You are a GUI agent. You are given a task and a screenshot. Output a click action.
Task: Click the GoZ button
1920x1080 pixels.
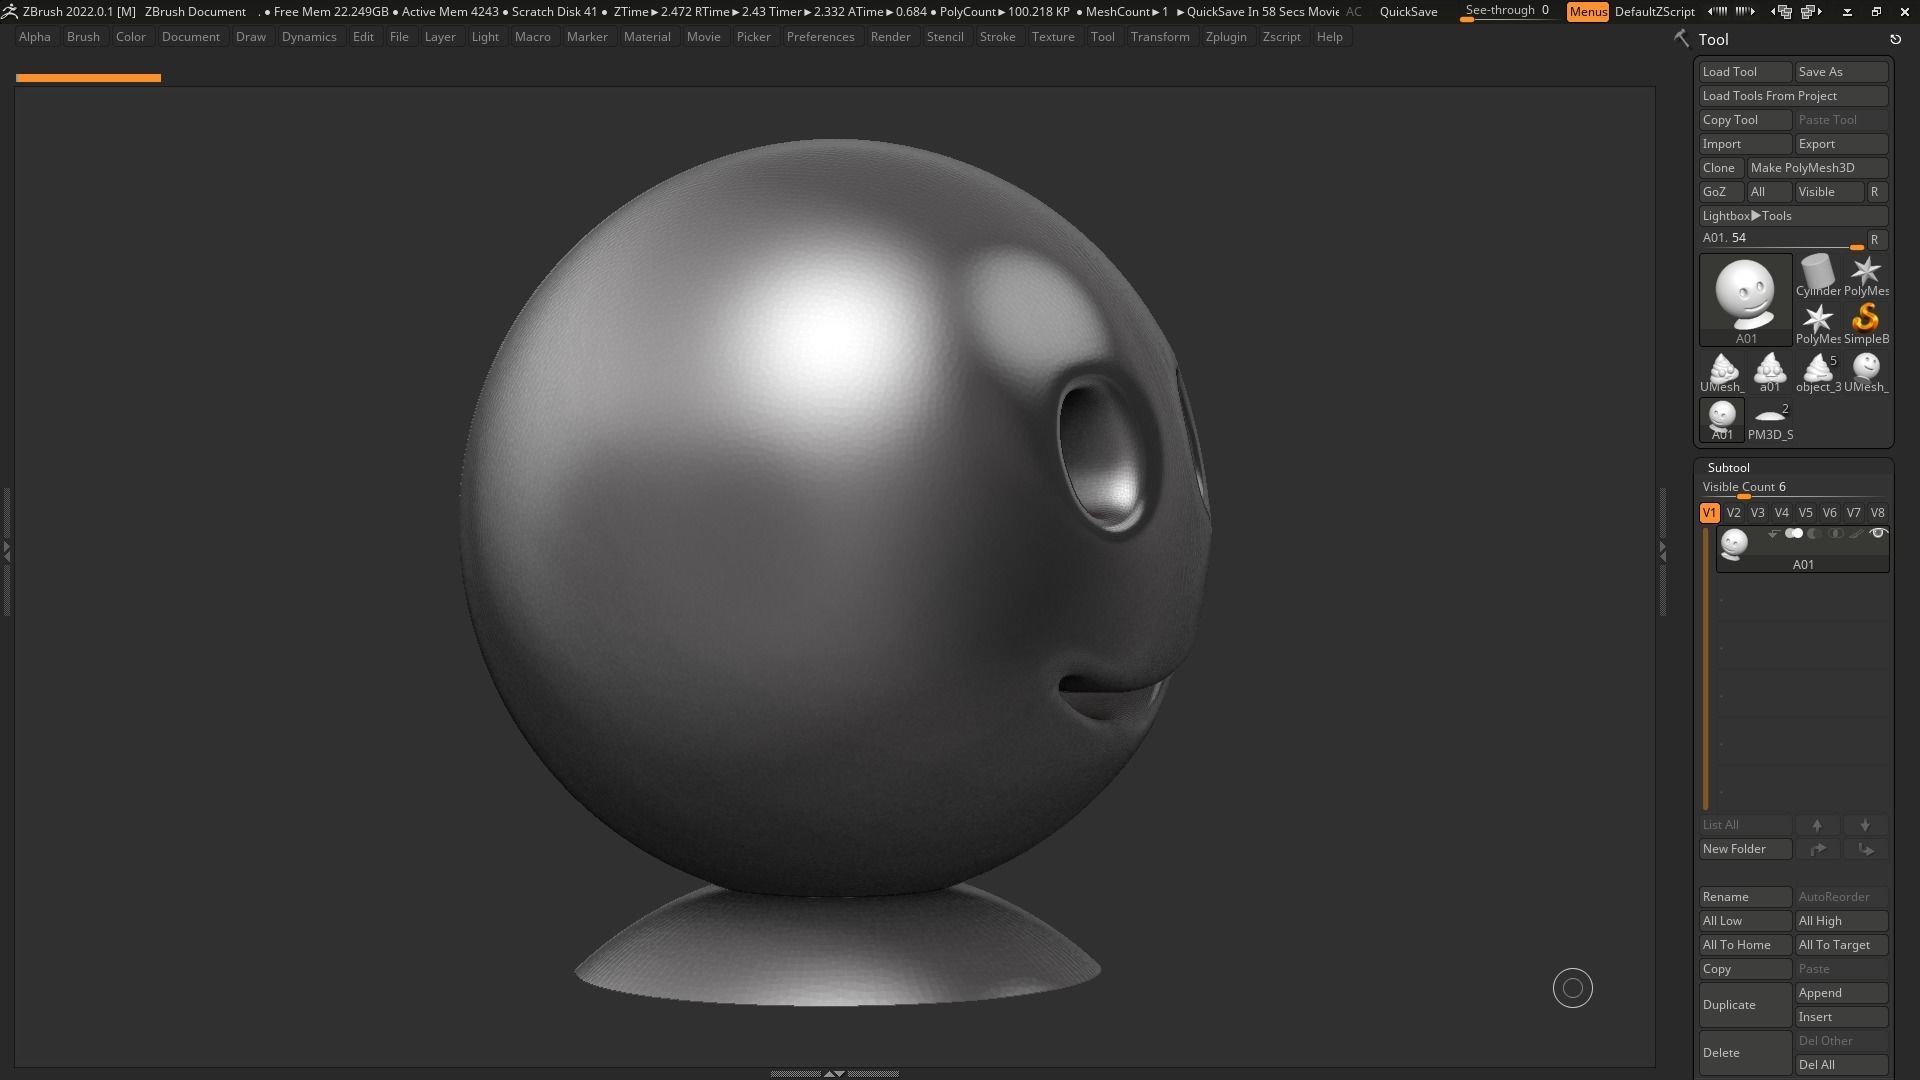1720,192
